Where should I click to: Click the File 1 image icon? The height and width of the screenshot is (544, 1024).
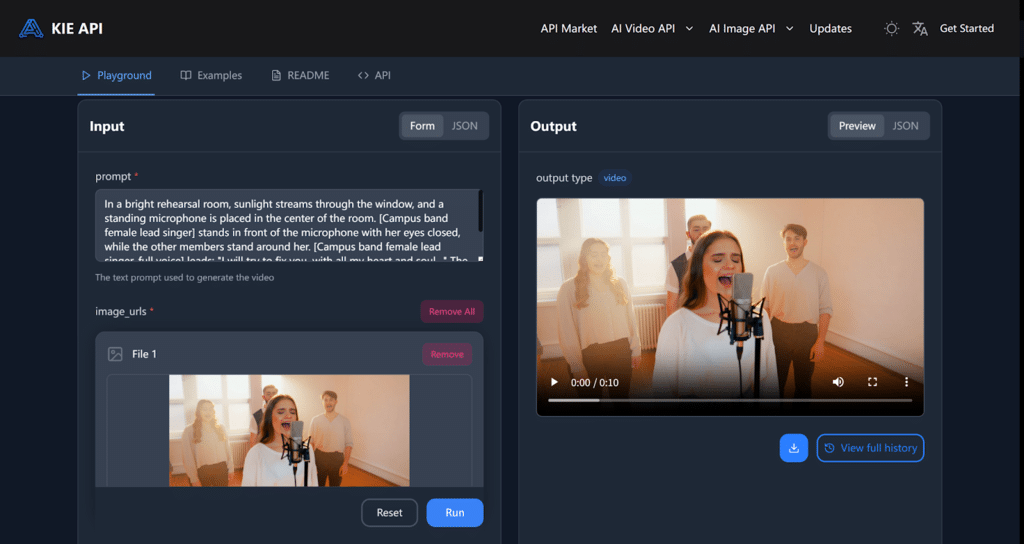pyautogui.click(x=115, y=354)
